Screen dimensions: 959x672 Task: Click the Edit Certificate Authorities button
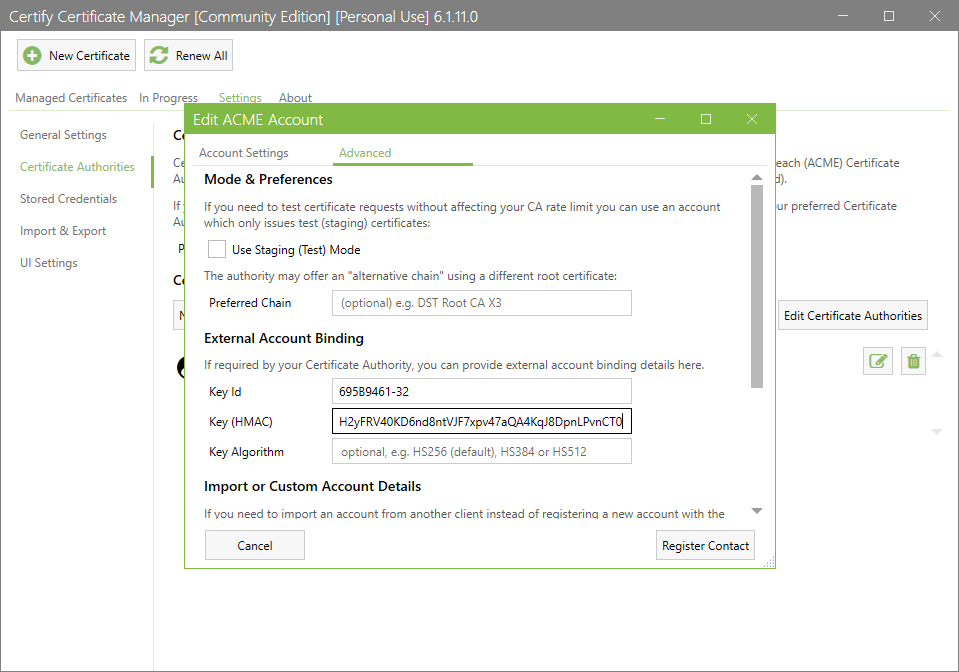(x=853, y=316)
